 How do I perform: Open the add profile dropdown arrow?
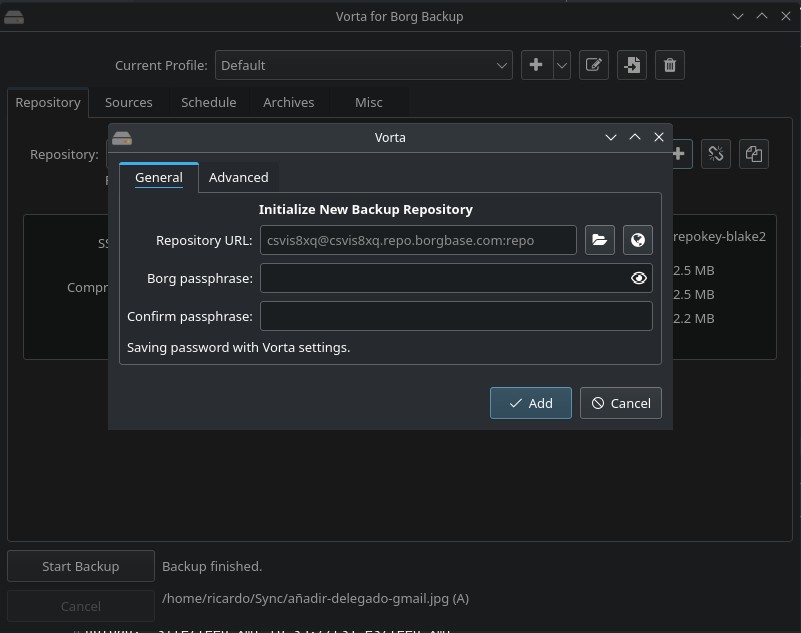coord(562,65)
